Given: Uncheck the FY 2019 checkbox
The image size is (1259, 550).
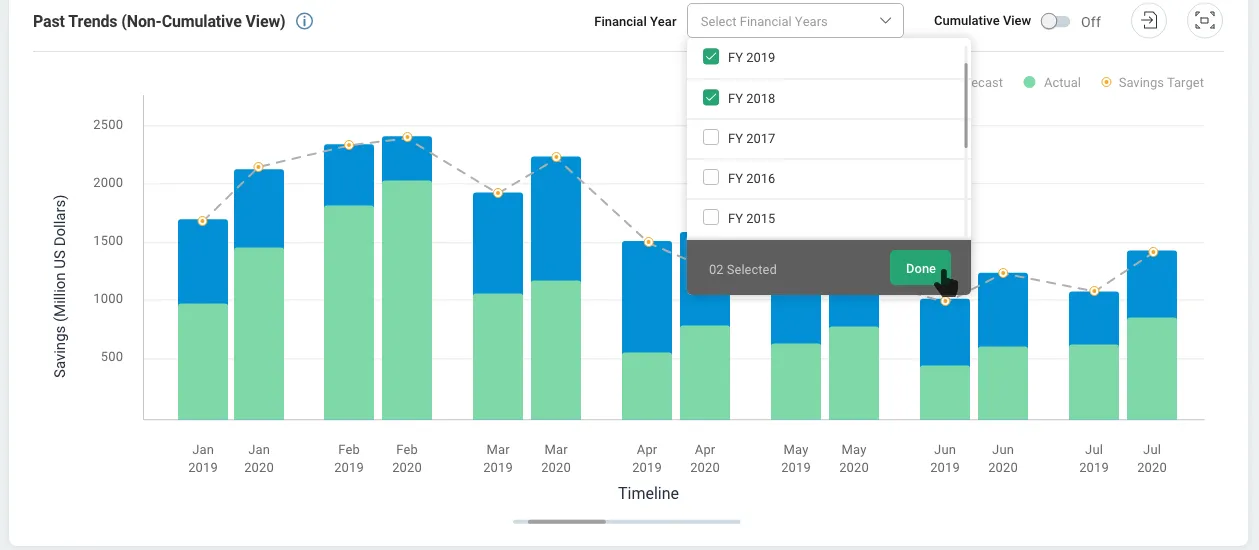Looking at the screenshot, I should click(711, 57).
